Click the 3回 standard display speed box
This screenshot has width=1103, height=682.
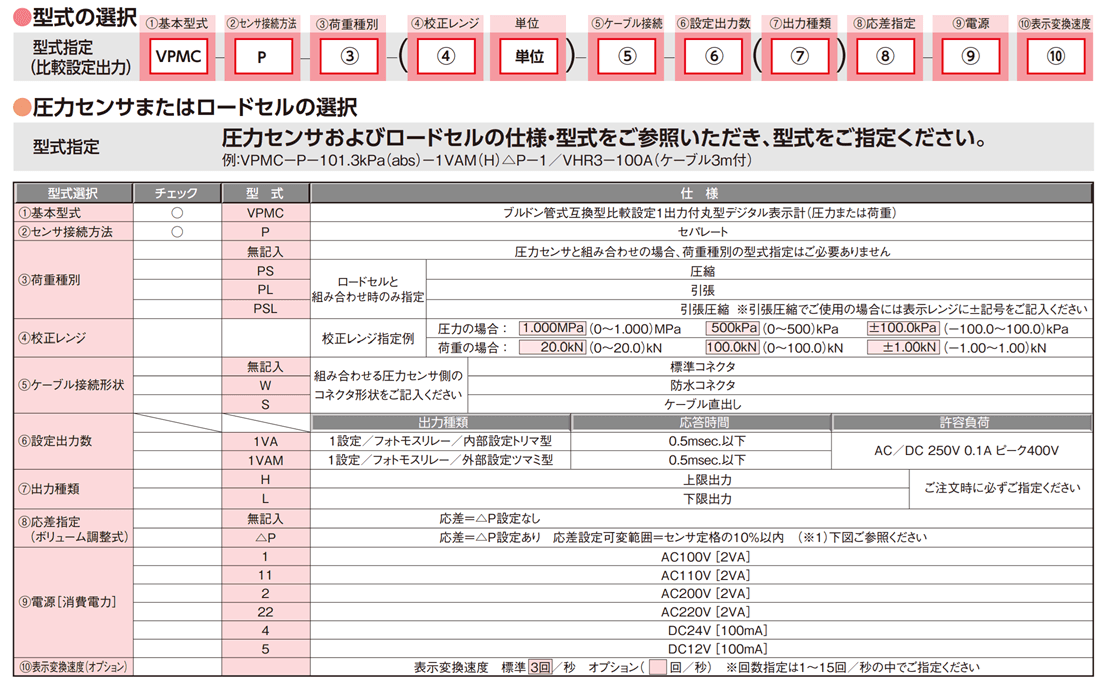tap(540, 667)
